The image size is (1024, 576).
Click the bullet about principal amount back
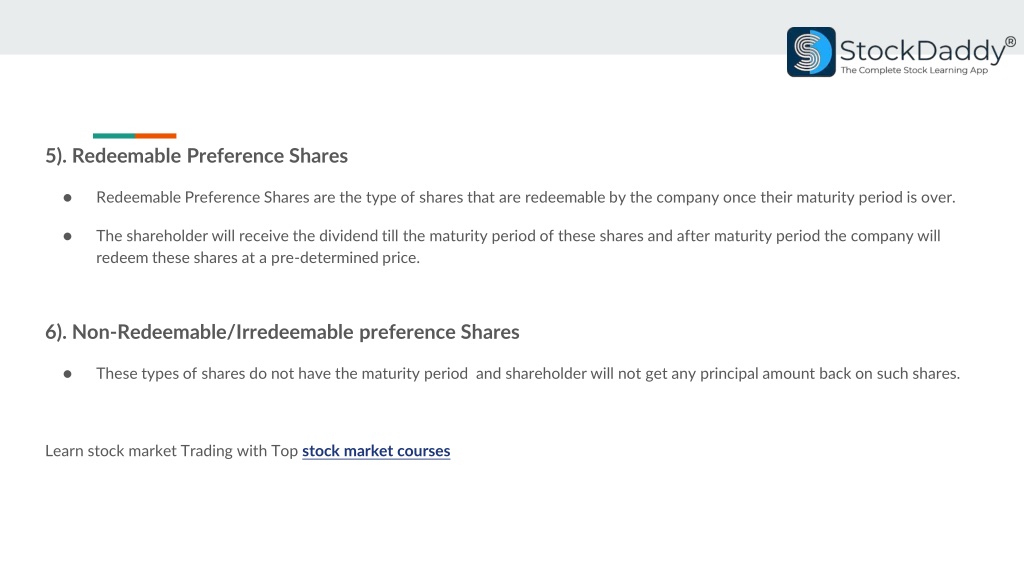528,374
